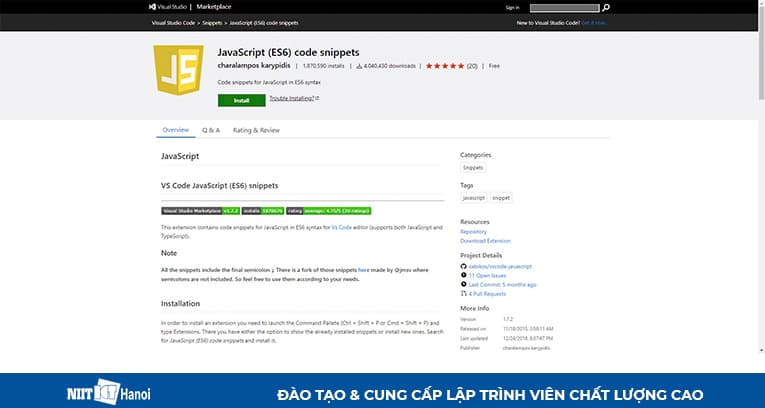Click the clock icon beside Last Commit

463,284
